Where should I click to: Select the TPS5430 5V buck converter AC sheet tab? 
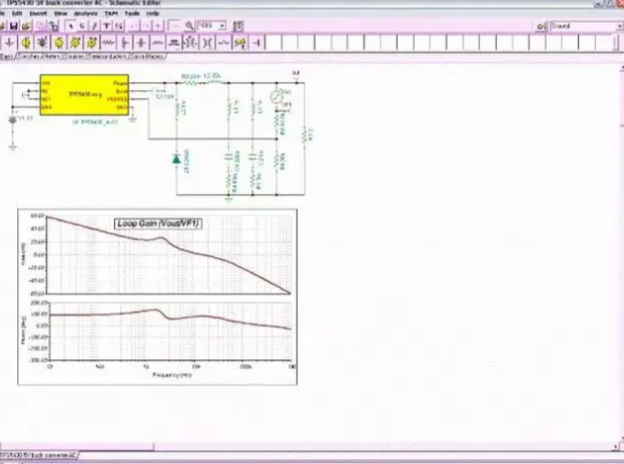[x=38, y=456]
